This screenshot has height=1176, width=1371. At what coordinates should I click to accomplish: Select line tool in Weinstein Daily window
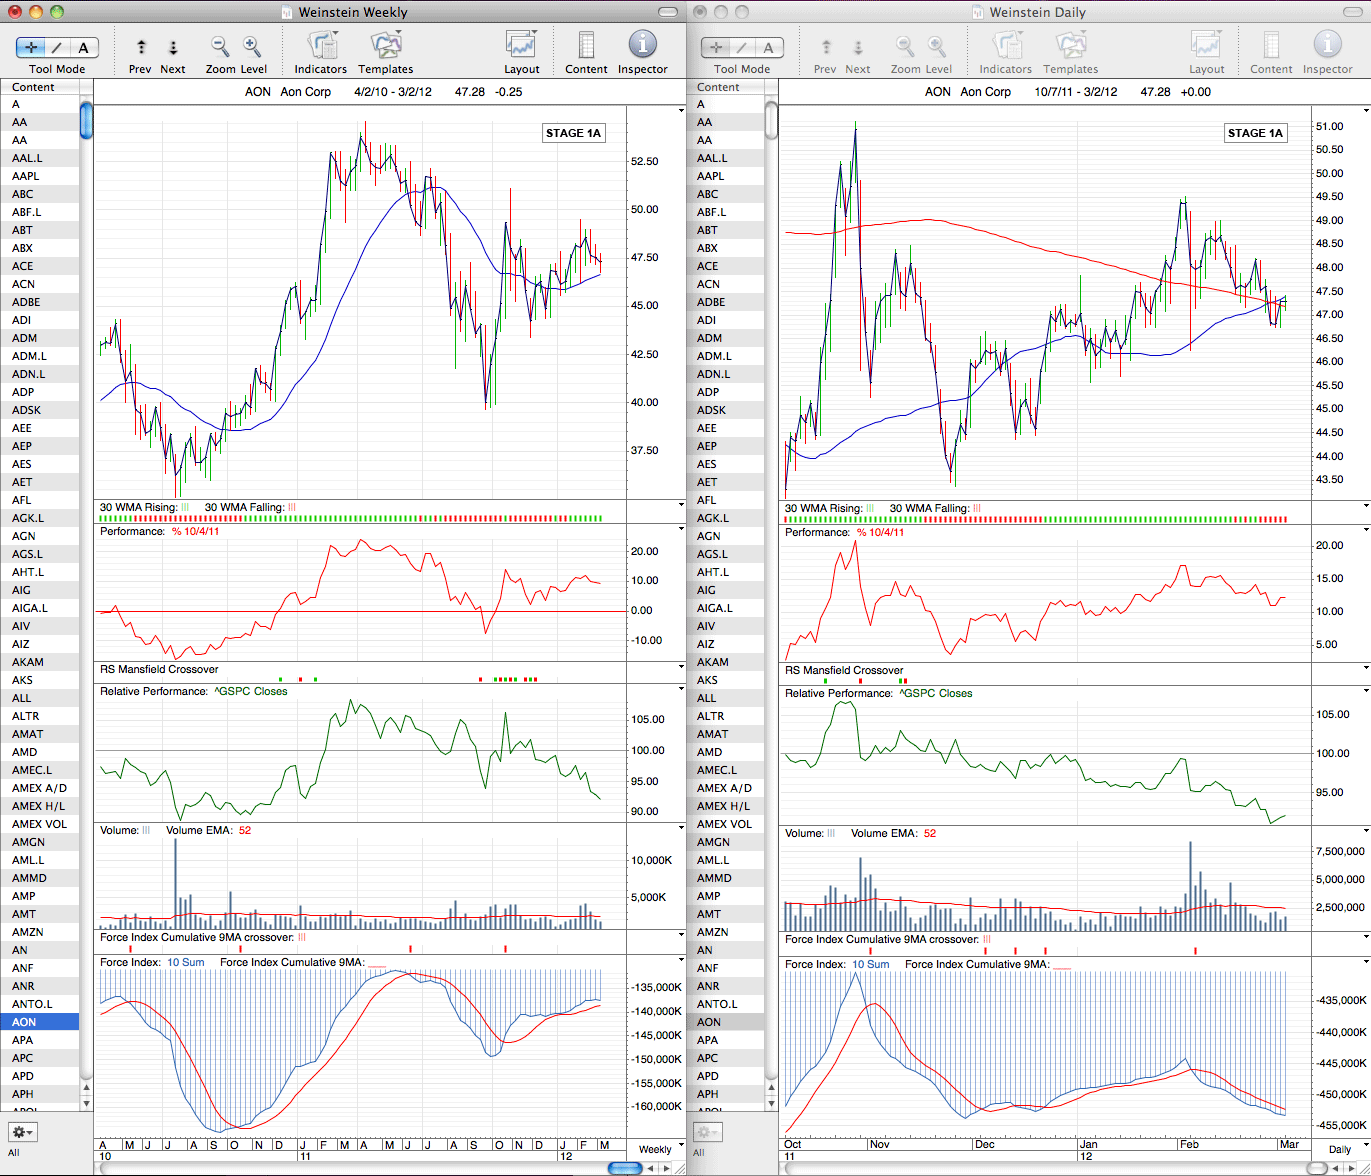pyautogui.click(x=742, y=47)
